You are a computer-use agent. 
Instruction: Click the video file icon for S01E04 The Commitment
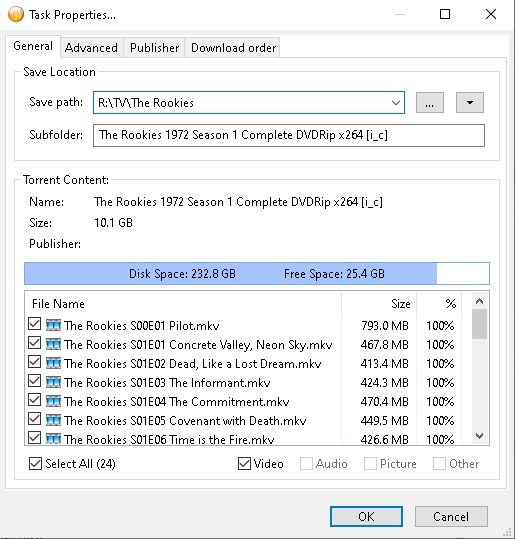53,401
